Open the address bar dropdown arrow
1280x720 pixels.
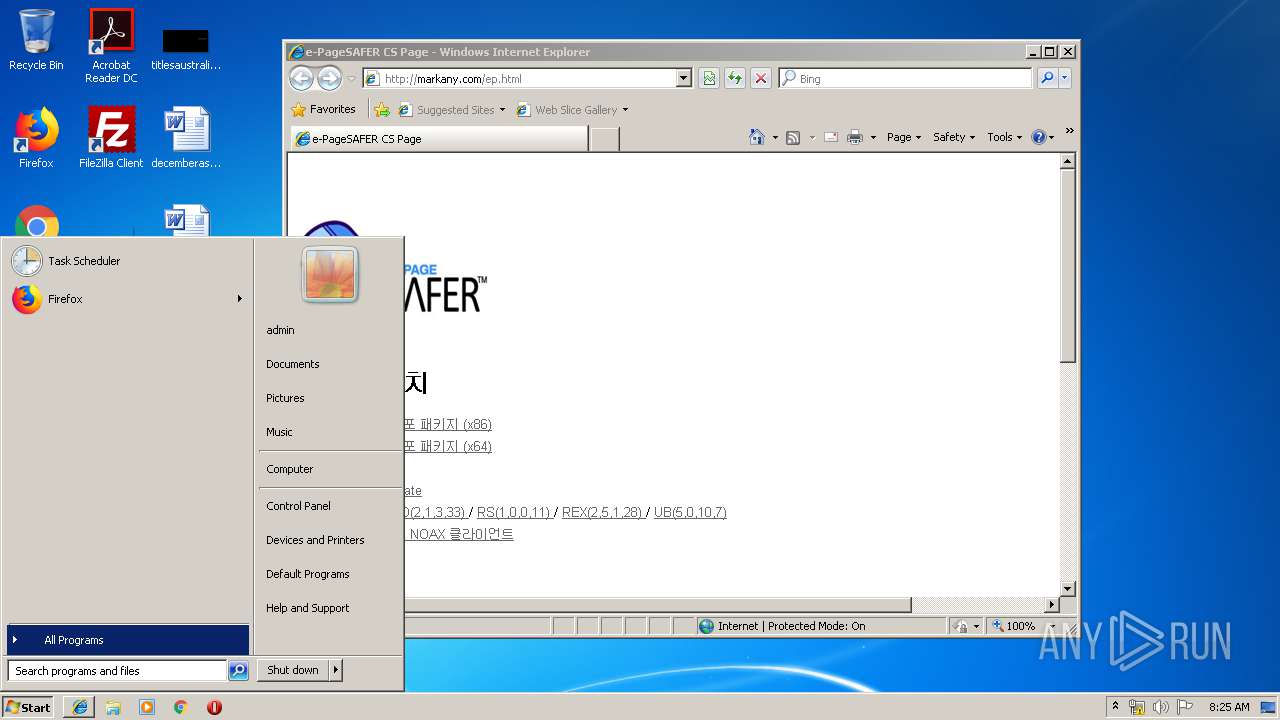684,78
